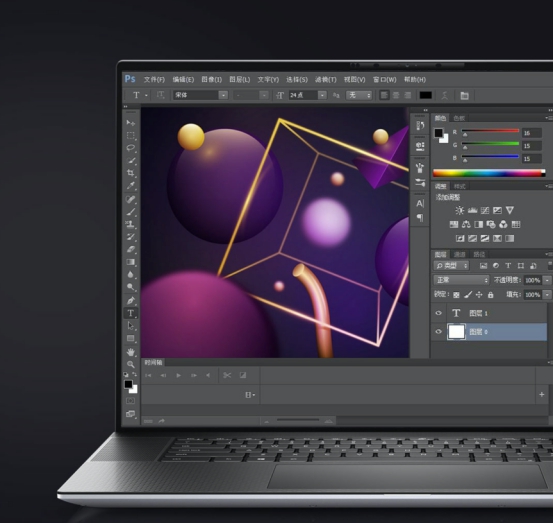
Task: Select the Zoom tool in toolbar
Action: pos(131,364)
